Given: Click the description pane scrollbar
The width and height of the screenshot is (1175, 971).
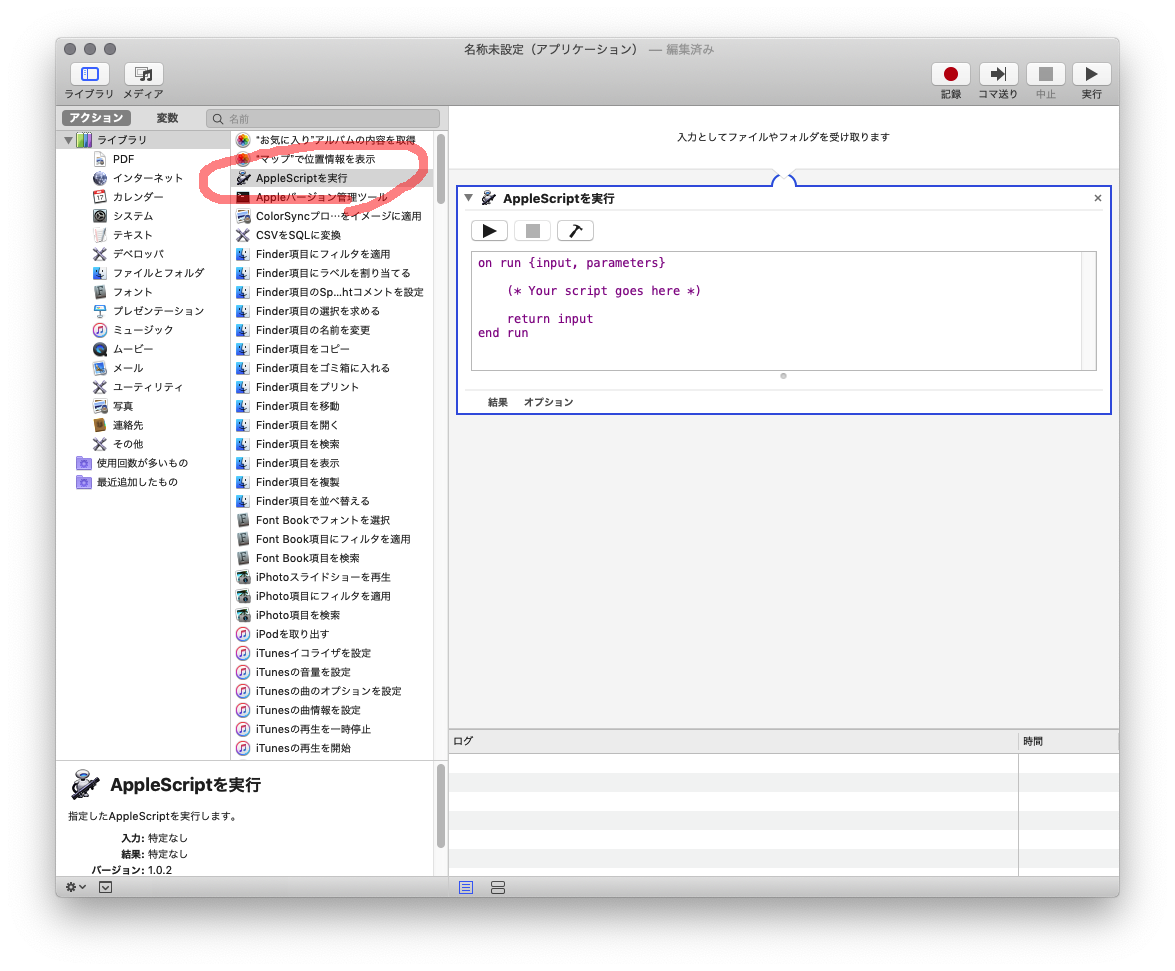Looking at the screenshot, I should click(441, 806).
